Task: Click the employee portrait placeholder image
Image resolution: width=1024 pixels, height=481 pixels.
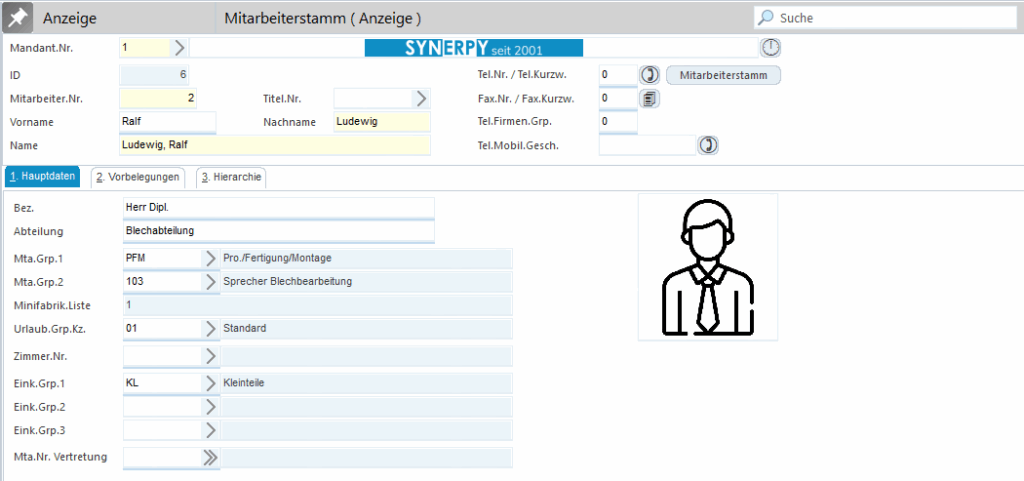Action: click(x=707, y=267)
